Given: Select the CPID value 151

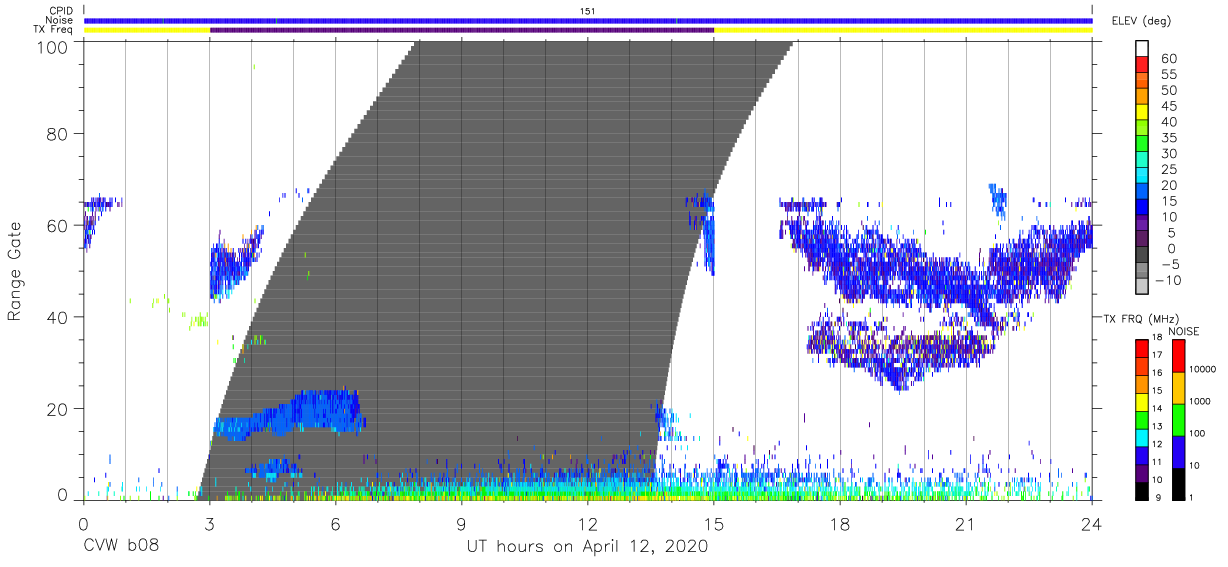Looking at the screenshot, I should pos(588,11).
